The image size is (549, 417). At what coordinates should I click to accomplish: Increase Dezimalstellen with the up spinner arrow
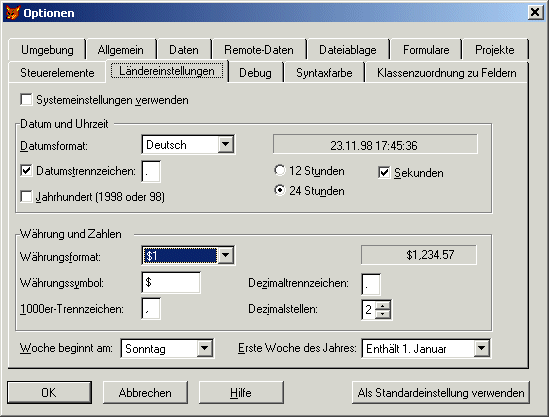383,305
